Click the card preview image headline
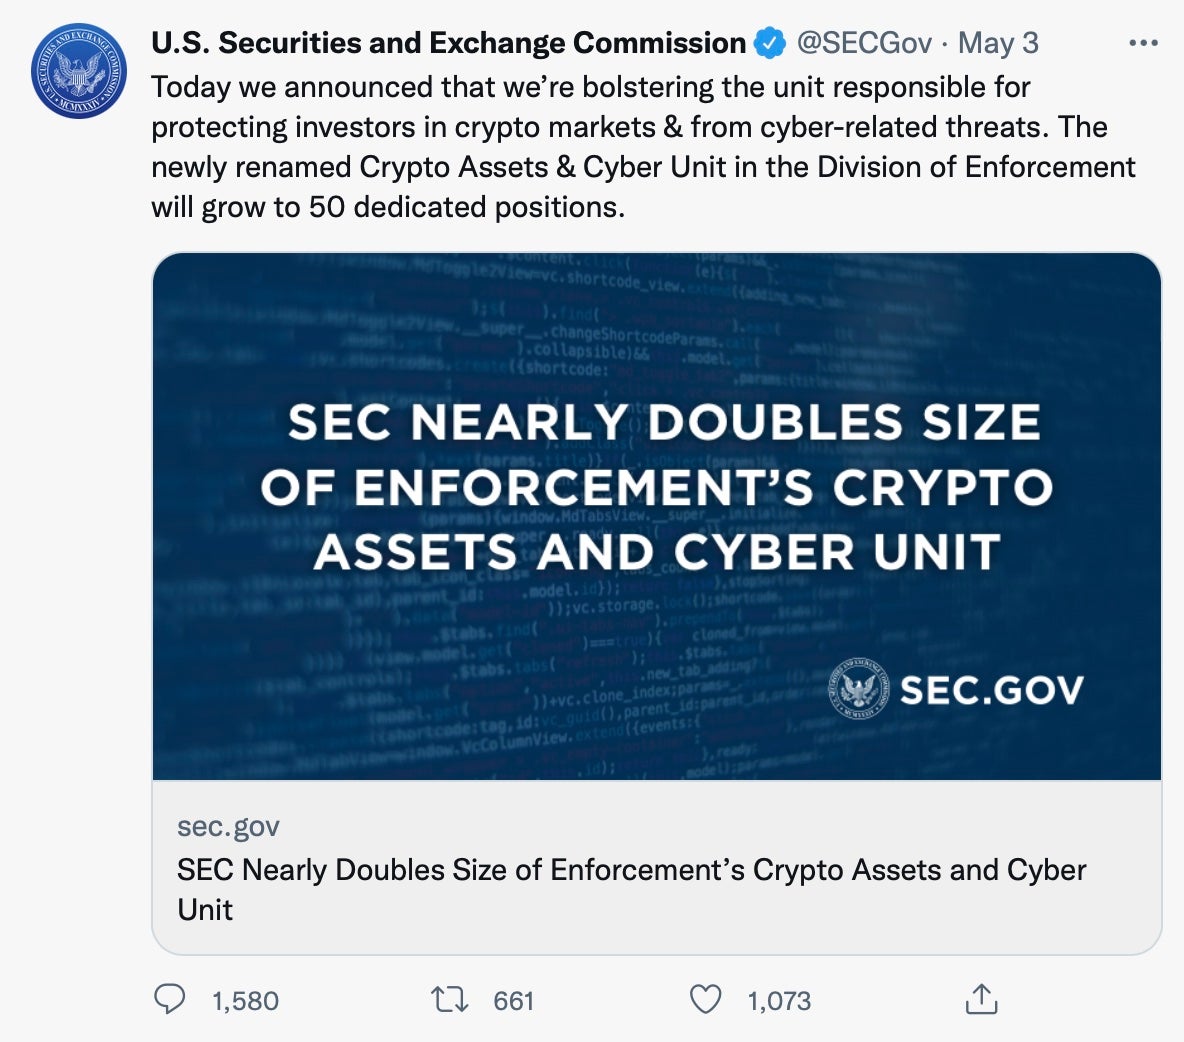Viewport: 1184px width, 1042px height. tap(657, 487)
